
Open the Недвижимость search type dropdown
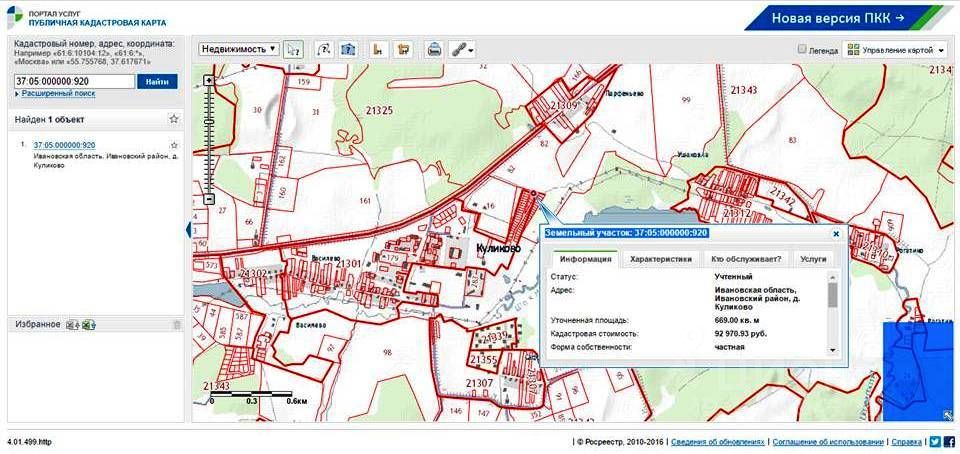239,49
